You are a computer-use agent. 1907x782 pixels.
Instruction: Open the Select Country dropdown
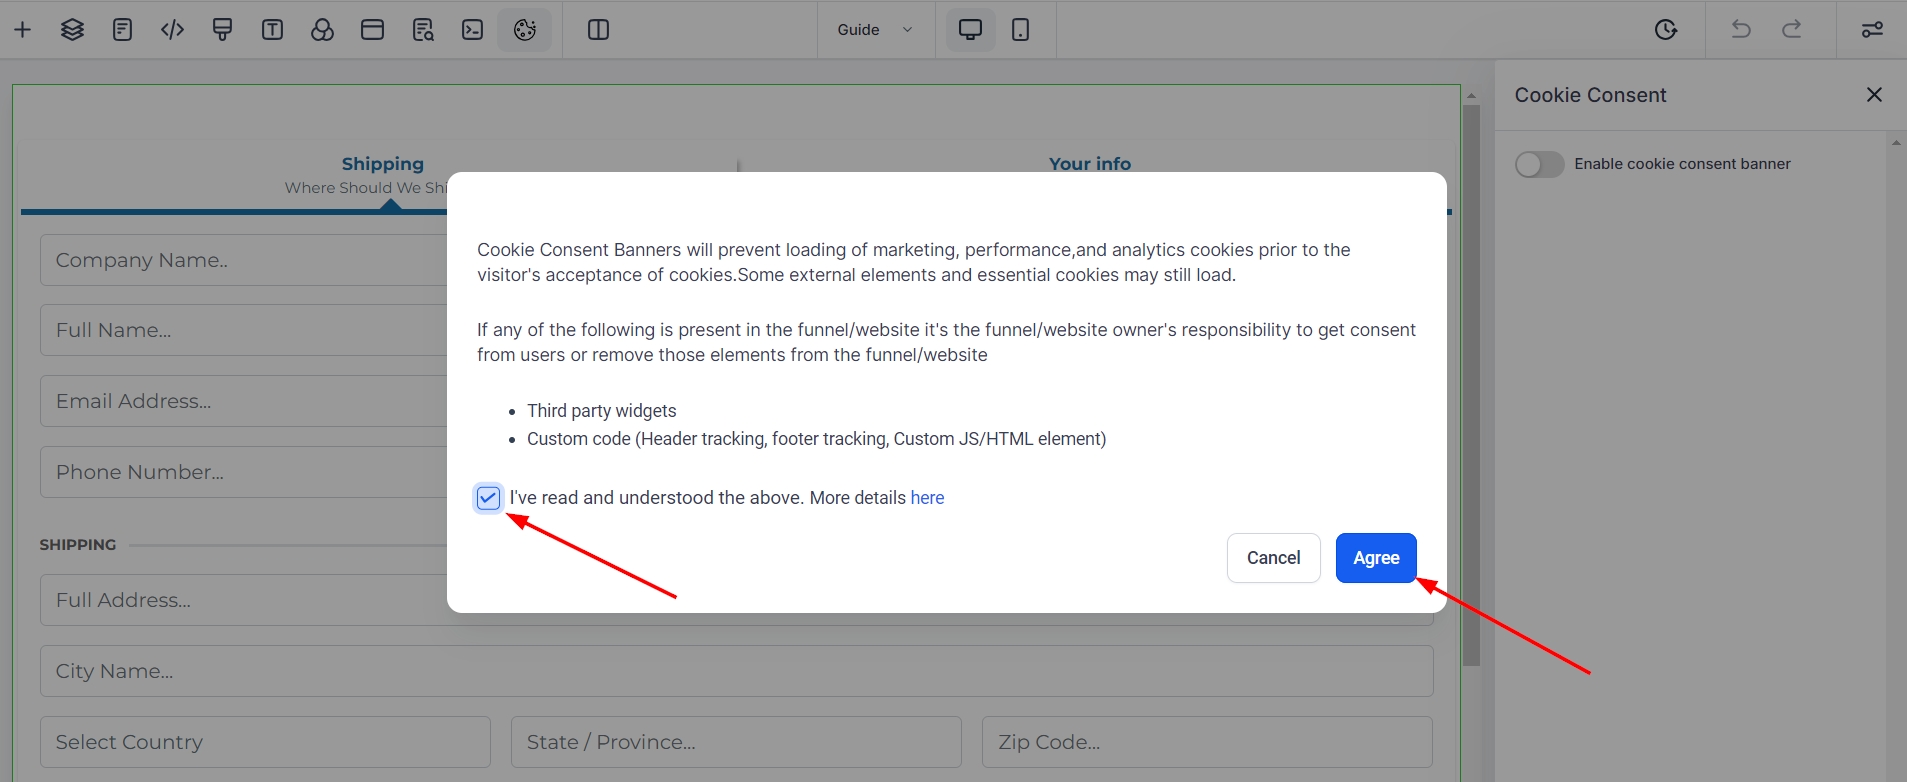click(x=265, y=742)
